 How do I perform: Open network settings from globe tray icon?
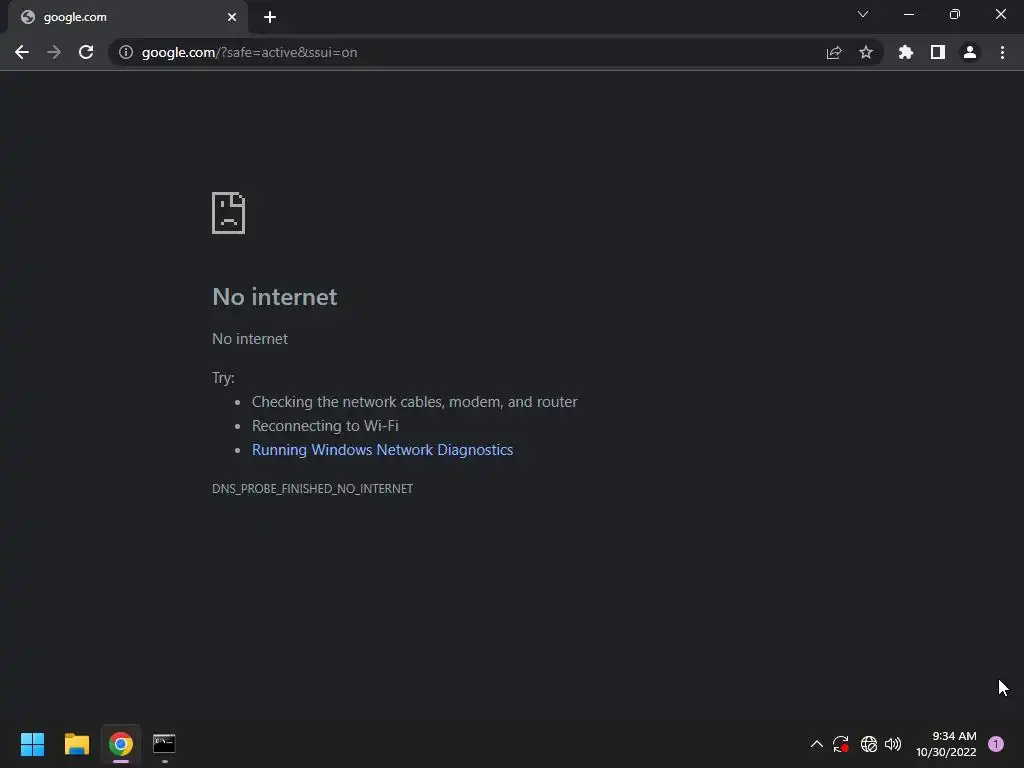[869, 744]
